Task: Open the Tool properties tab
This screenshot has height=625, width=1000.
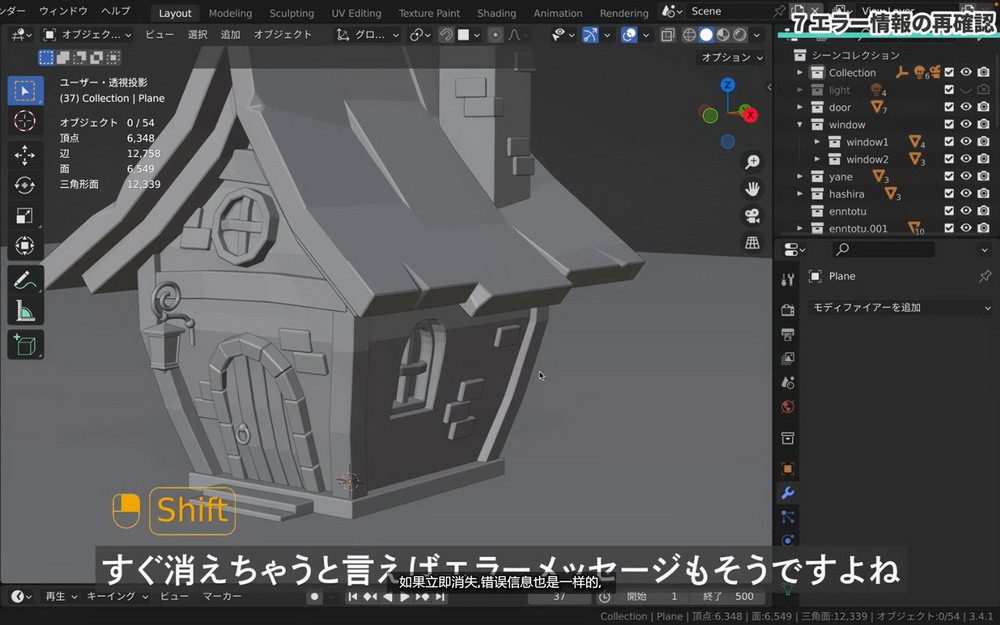Action: (x=788, y=279)
